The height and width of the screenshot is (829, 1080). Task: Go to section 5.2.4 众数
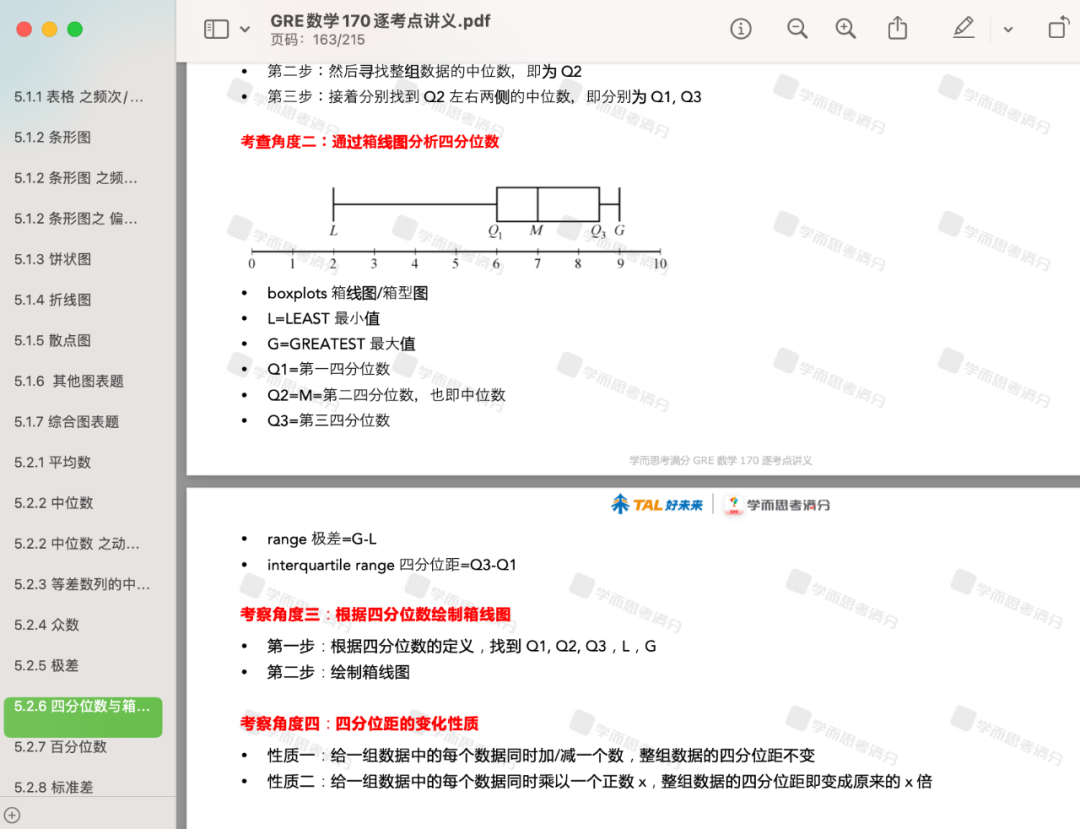point(47,625)
